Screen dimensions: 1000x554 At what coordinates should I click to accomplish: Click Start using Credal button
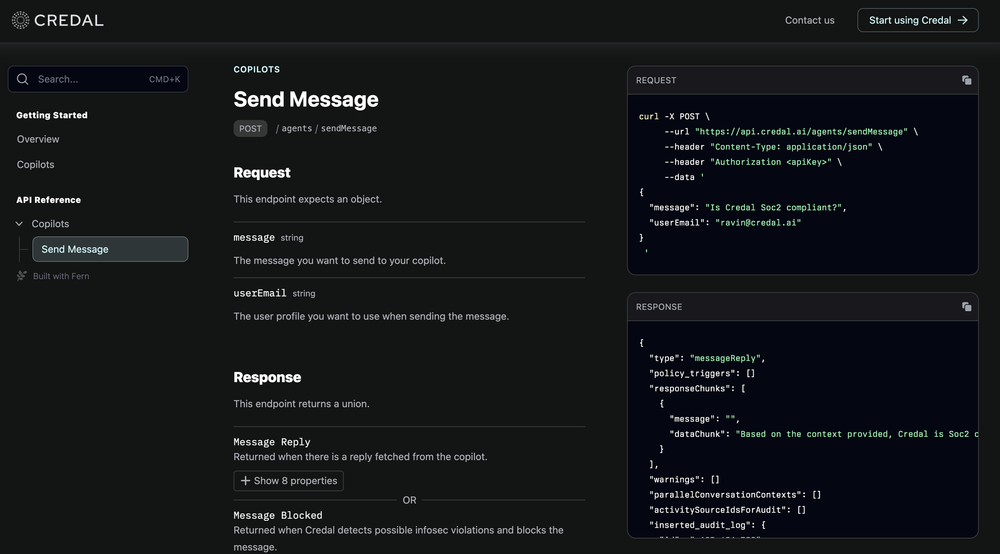pyautogui.click(x=918, y=20)
